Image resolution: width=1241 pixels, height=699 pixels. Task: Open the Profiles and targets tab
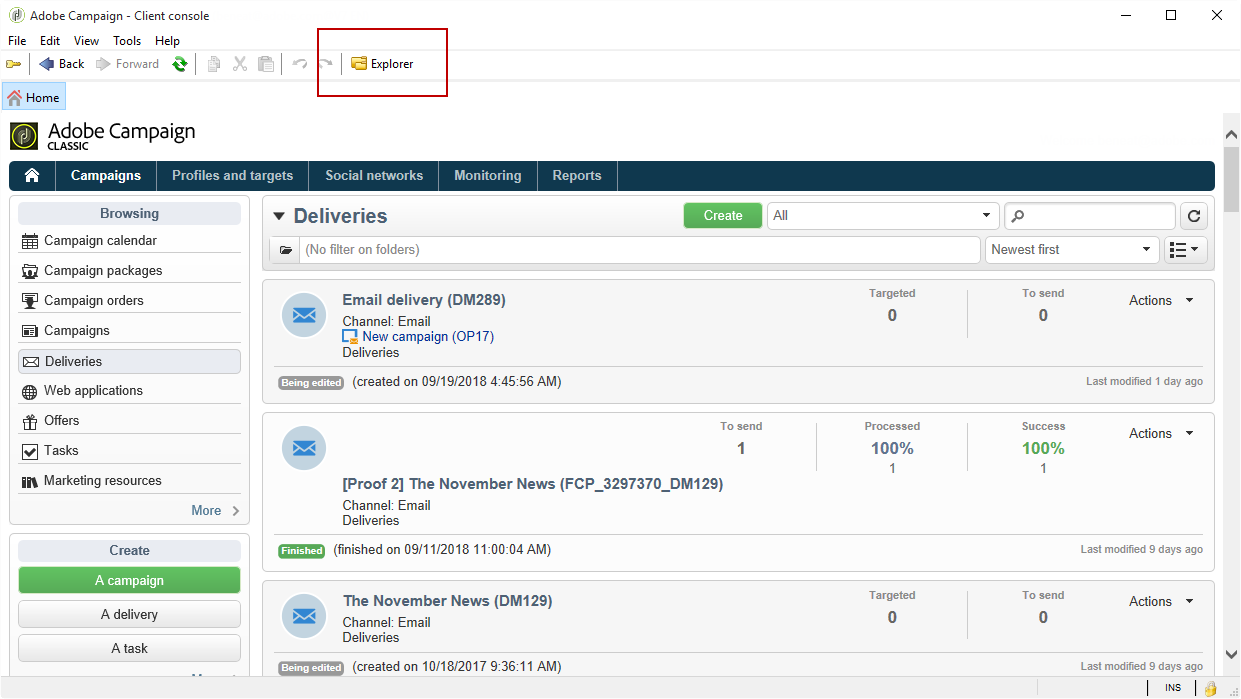click(232, 175)
